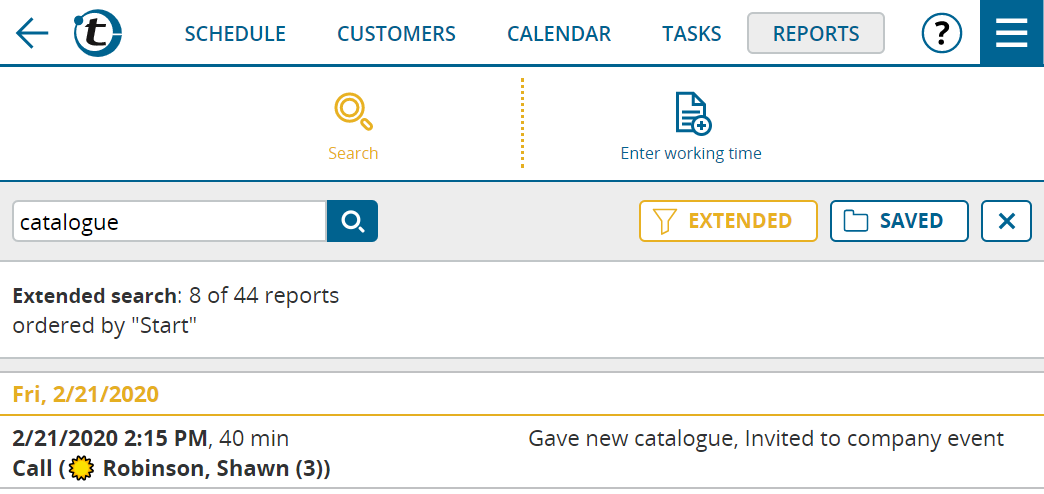Select the Reports tab

click(816, 33)
